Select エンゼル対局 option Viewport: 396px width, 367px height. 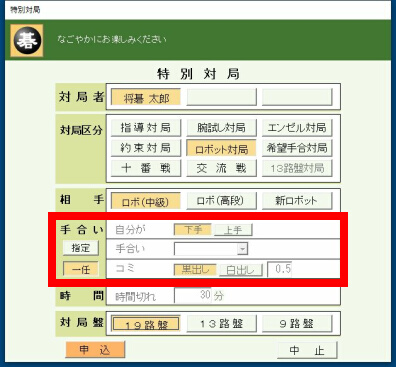297,128
